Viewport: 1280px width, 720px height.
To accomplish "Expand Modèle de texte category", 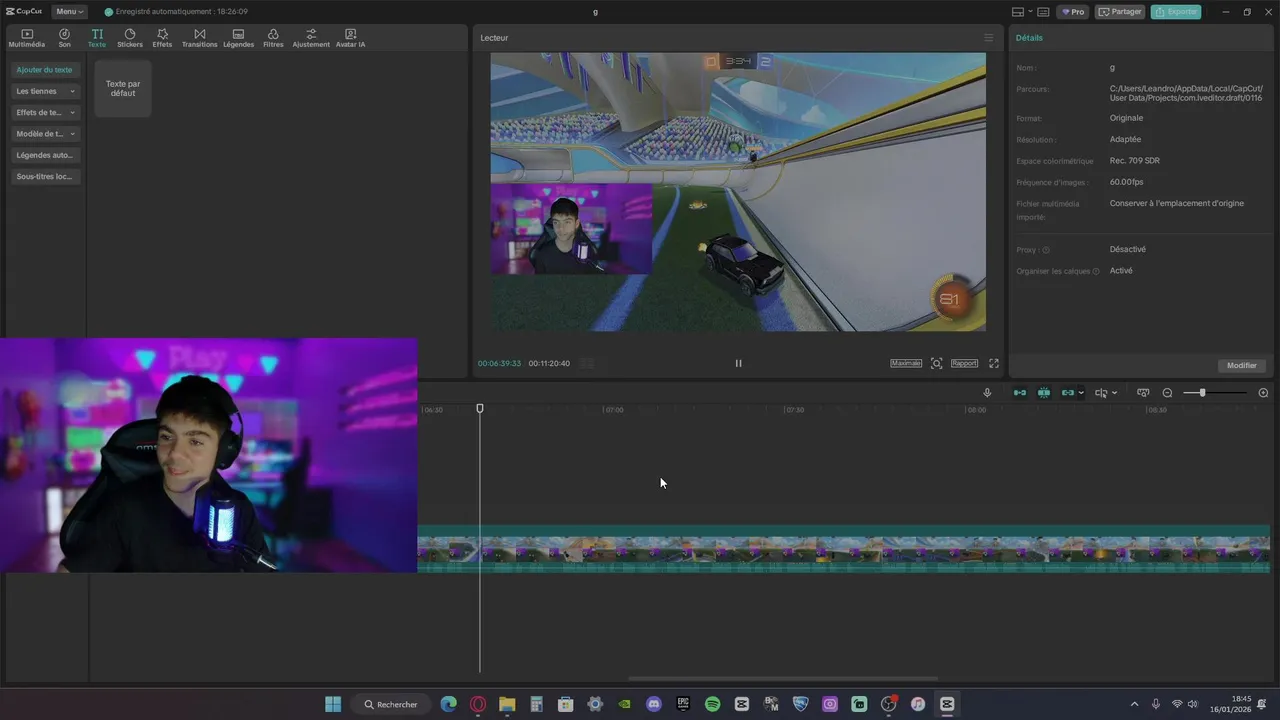I will tap(44, 133).
